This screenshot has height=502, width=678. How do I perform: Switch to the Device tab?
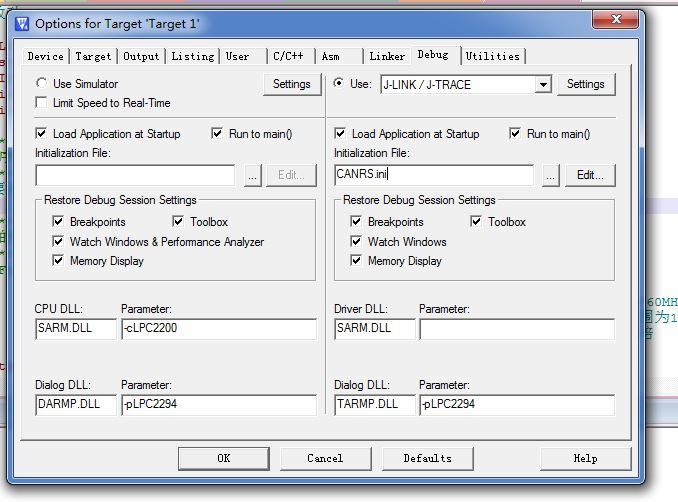point(45,56)
